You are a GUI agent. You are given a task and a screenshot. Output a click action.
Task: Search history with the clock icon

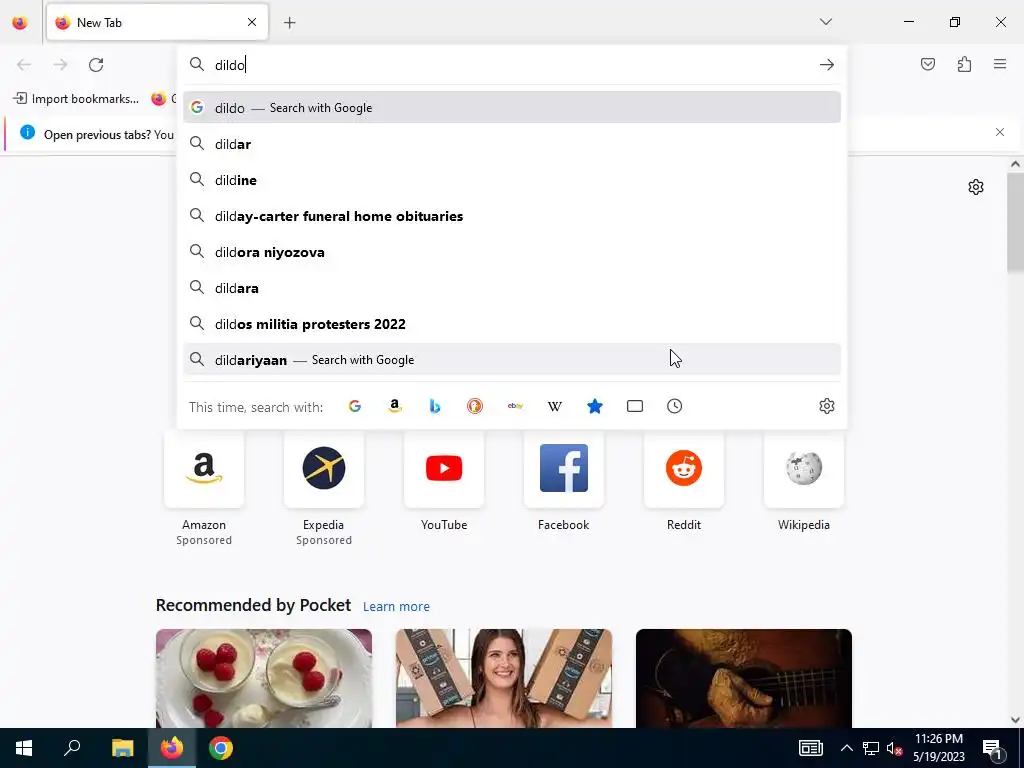[675, 406]
